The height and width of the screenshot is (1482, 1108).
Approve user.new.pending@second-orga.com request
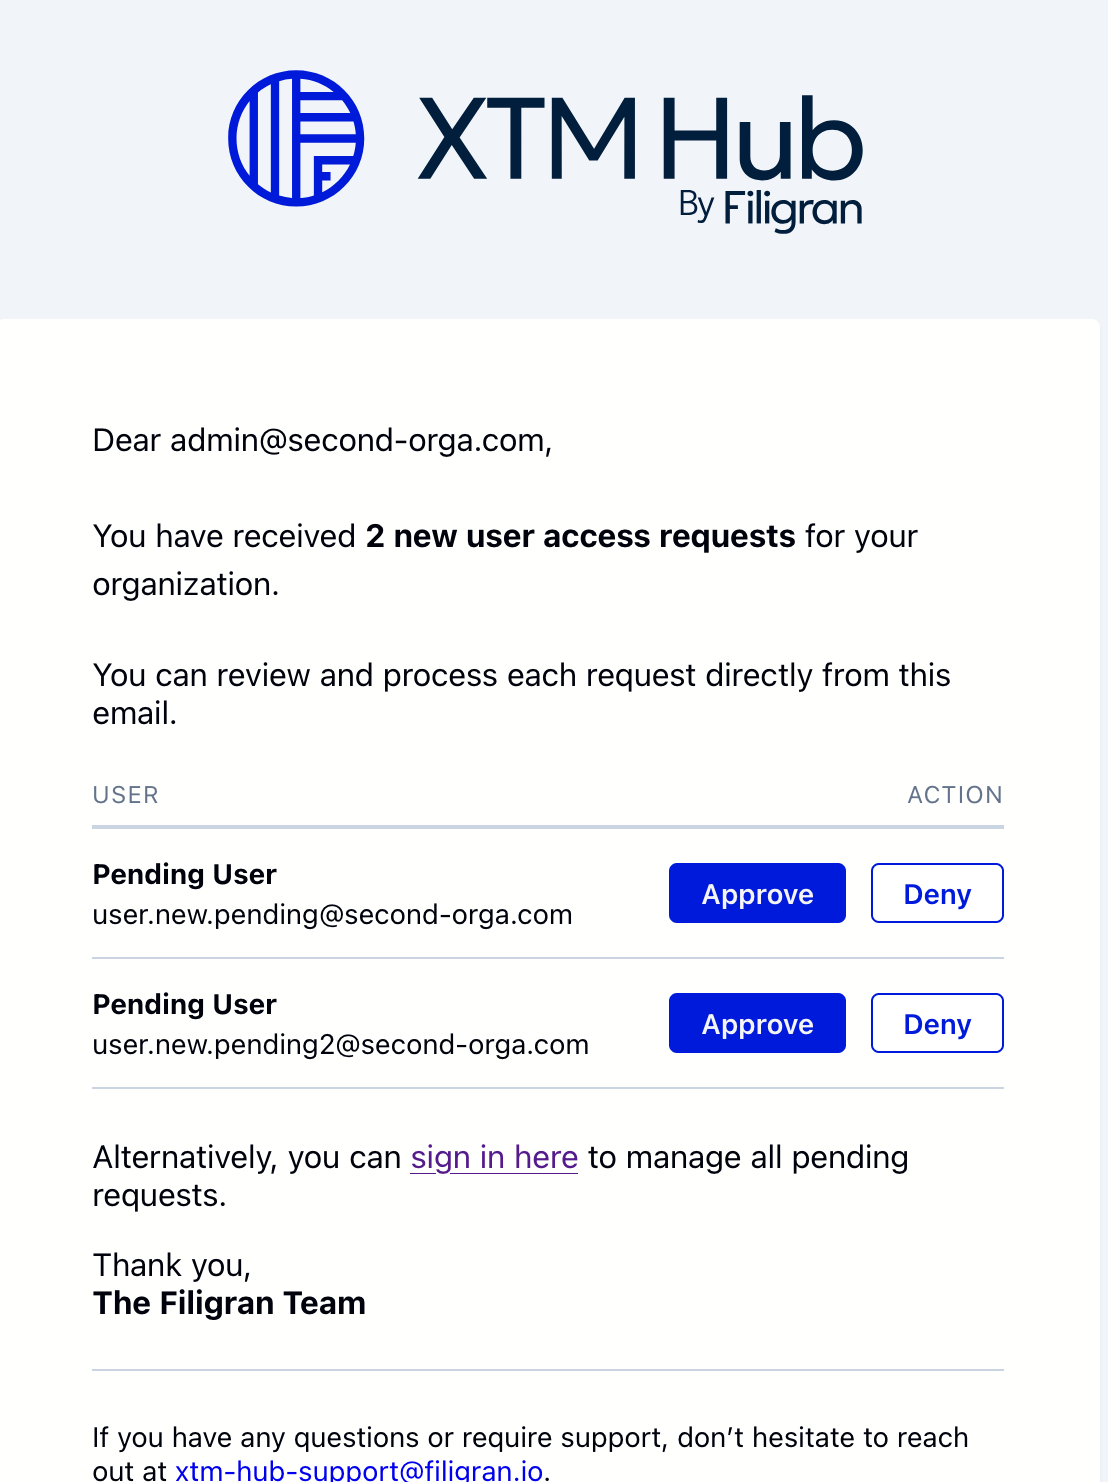coord(757,893)
